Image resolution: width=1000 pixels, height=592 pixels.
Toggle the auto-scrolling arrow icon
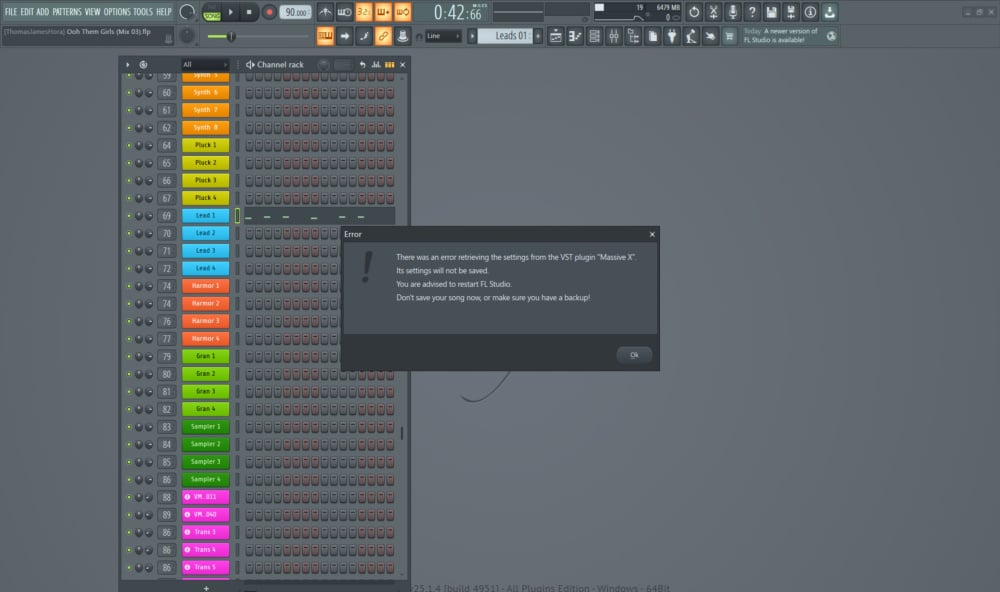point(345,36)
